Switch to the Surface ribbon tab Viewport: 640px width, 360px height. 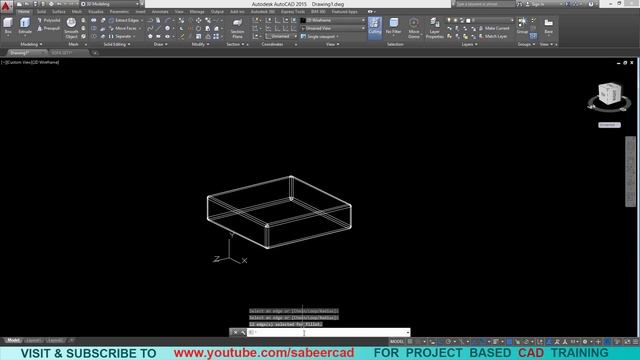(x=59, y=12)
